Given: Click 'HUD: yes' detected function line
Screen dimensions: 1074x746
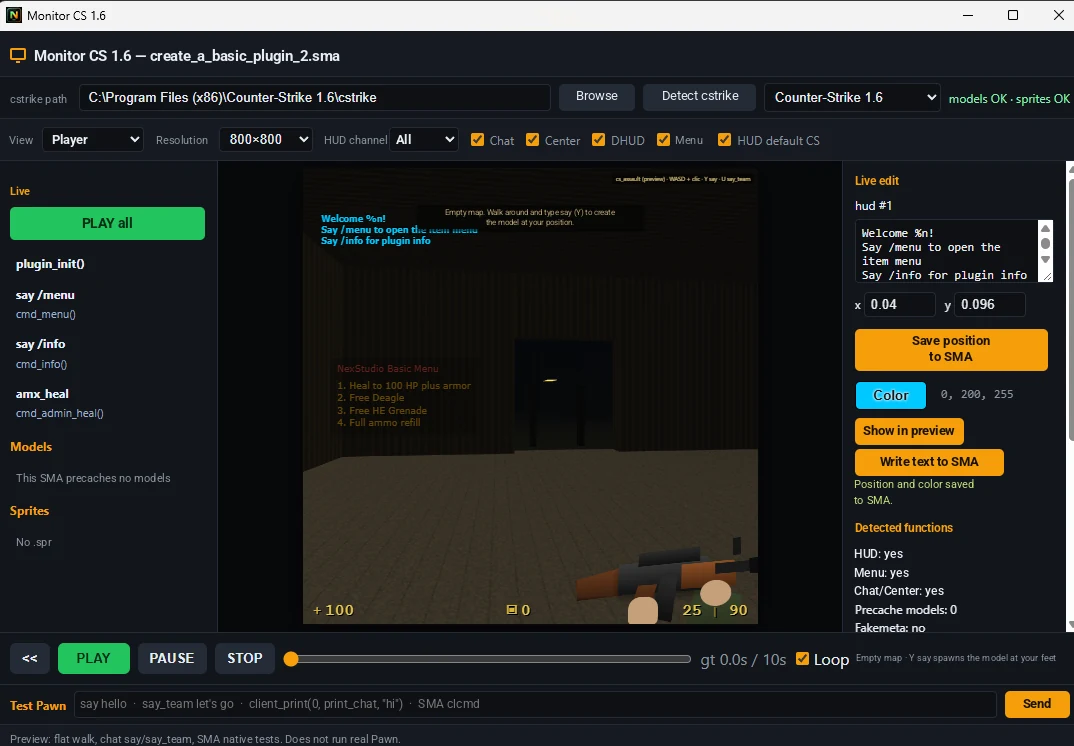Looking at the screenshot, I should coord(878,554).
